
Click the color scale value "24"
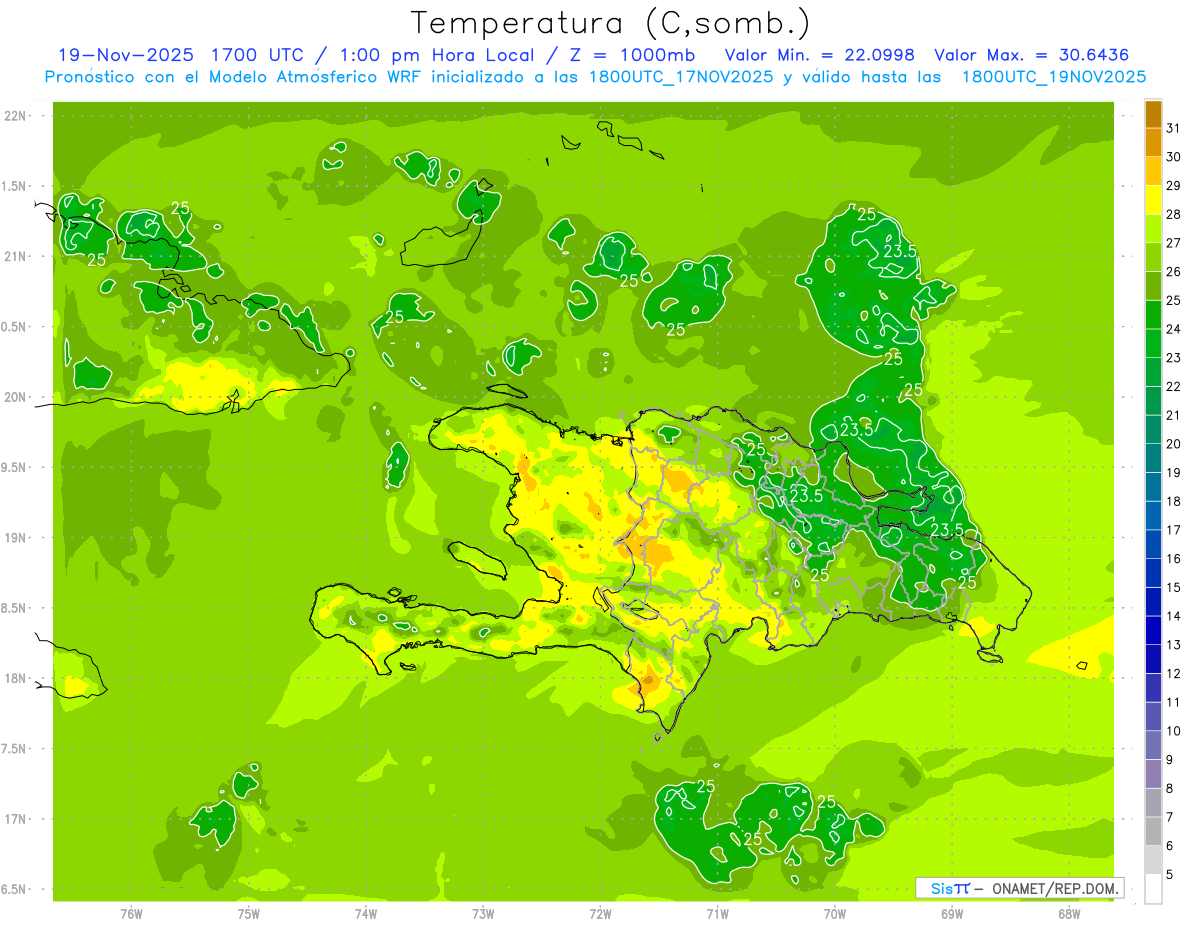tap(1173, 328)
